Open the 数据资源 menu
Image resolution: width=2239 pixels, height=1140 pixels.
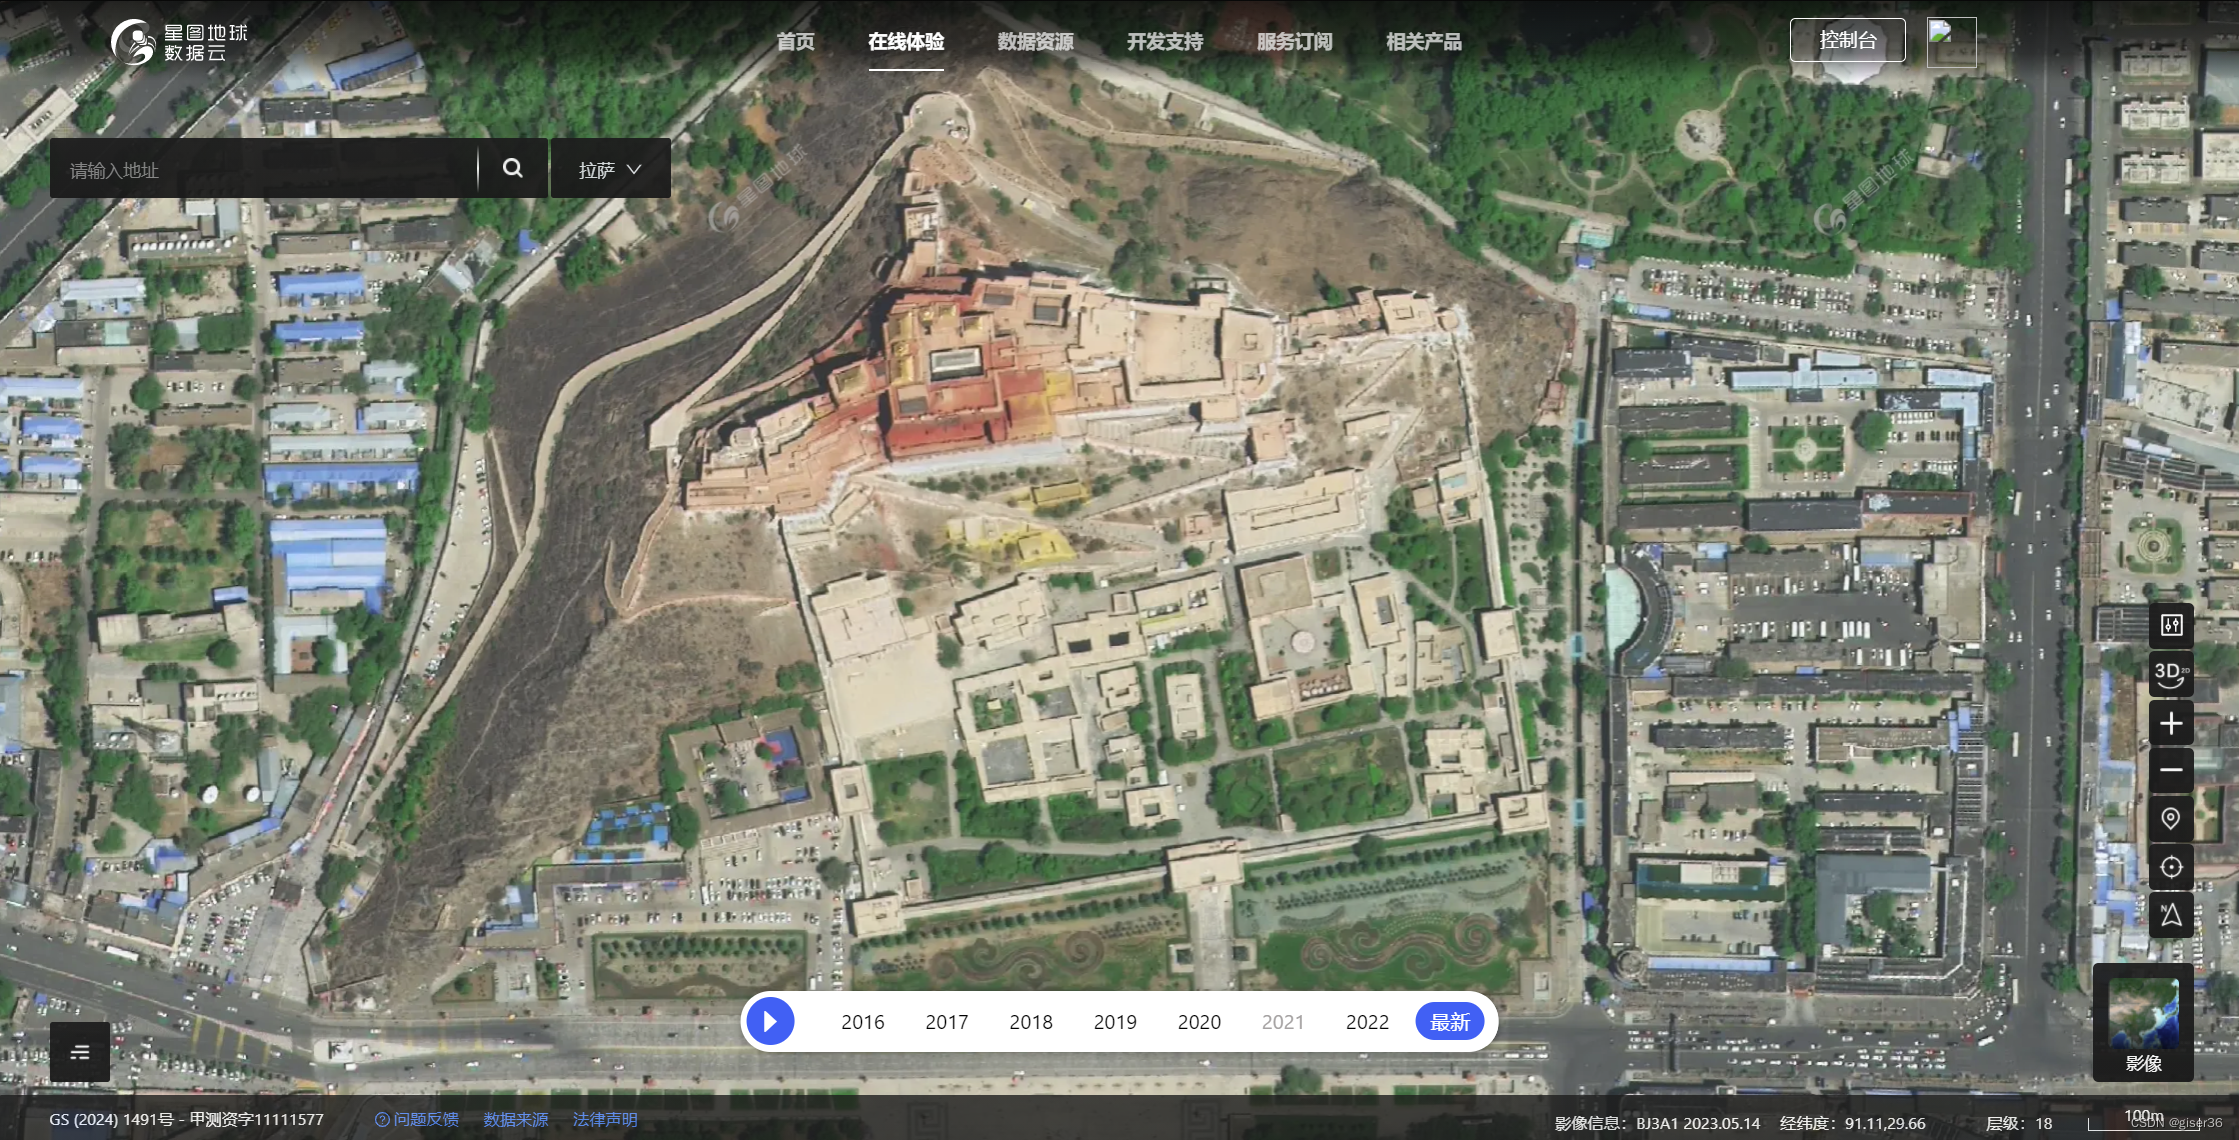tap(1035, 41)
